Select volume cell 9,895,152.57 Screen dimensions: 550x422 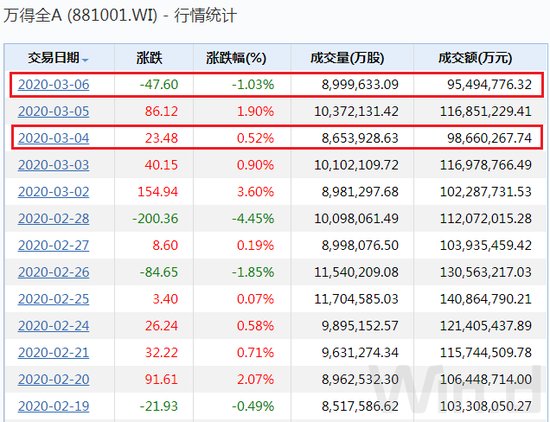tap(360, 326)
